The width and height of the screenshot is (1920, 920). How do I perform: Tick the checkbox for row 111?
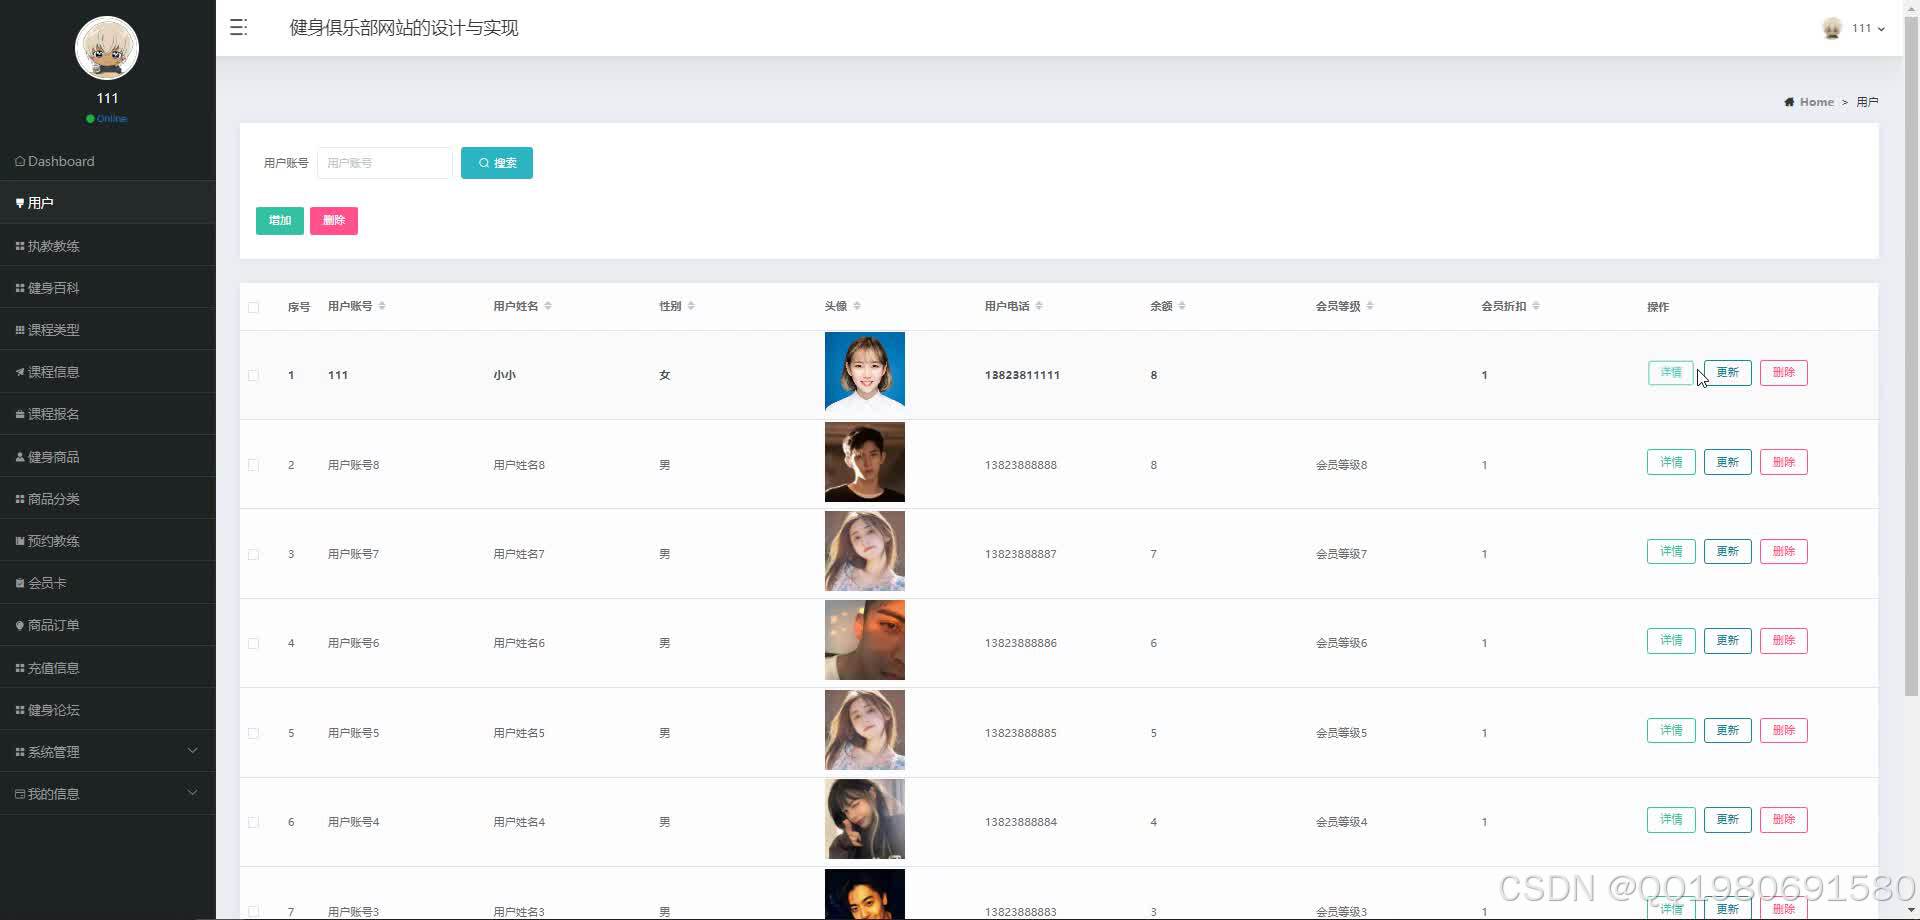[253, 376]
